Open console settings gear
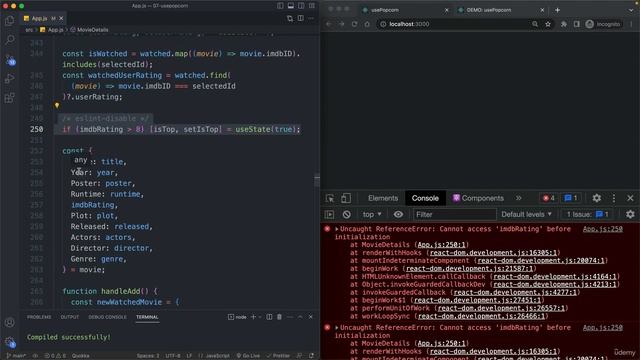The image size is (640, 360). click(x=630, y=214)
